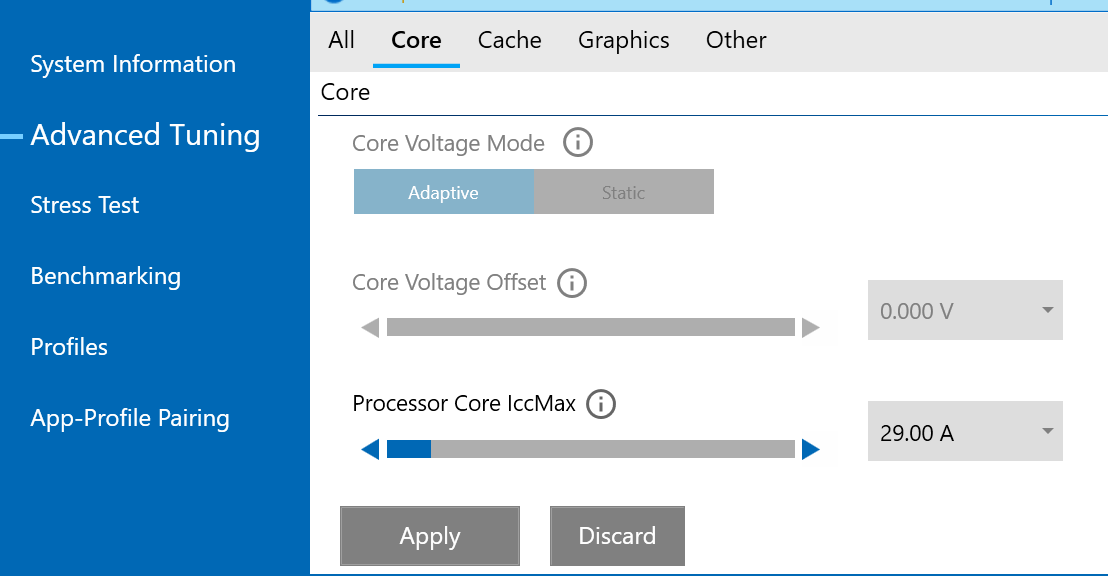This screenshot has height=576, width=1108.
Task: Switch to the Cache tuning tab
Action: pos(509,40)
